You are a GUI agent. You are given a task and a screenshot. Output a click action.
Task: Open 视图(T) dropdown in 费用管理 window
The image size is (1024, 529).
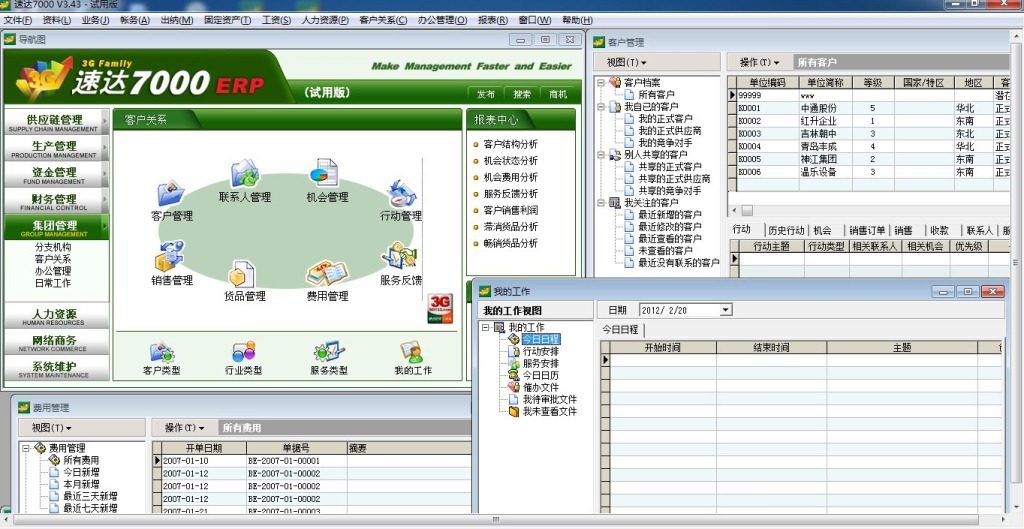coord(52,428)
